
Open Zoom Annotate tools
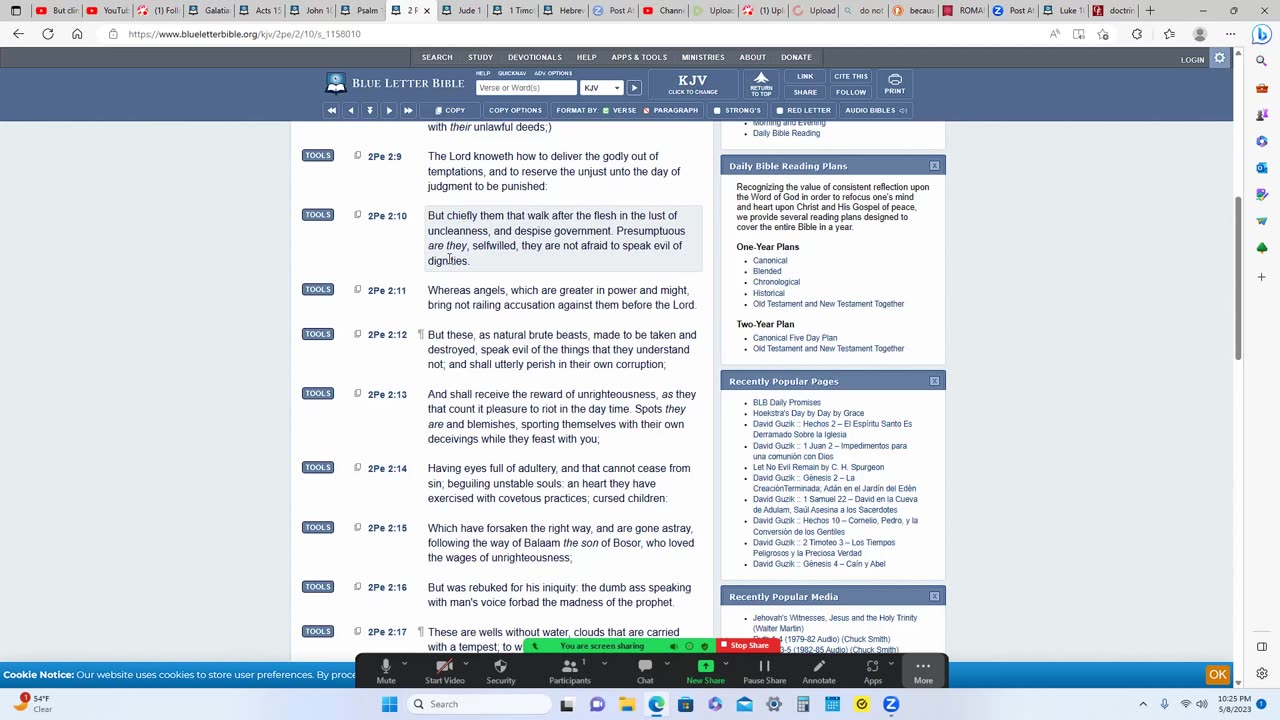(x=818, y=671)
